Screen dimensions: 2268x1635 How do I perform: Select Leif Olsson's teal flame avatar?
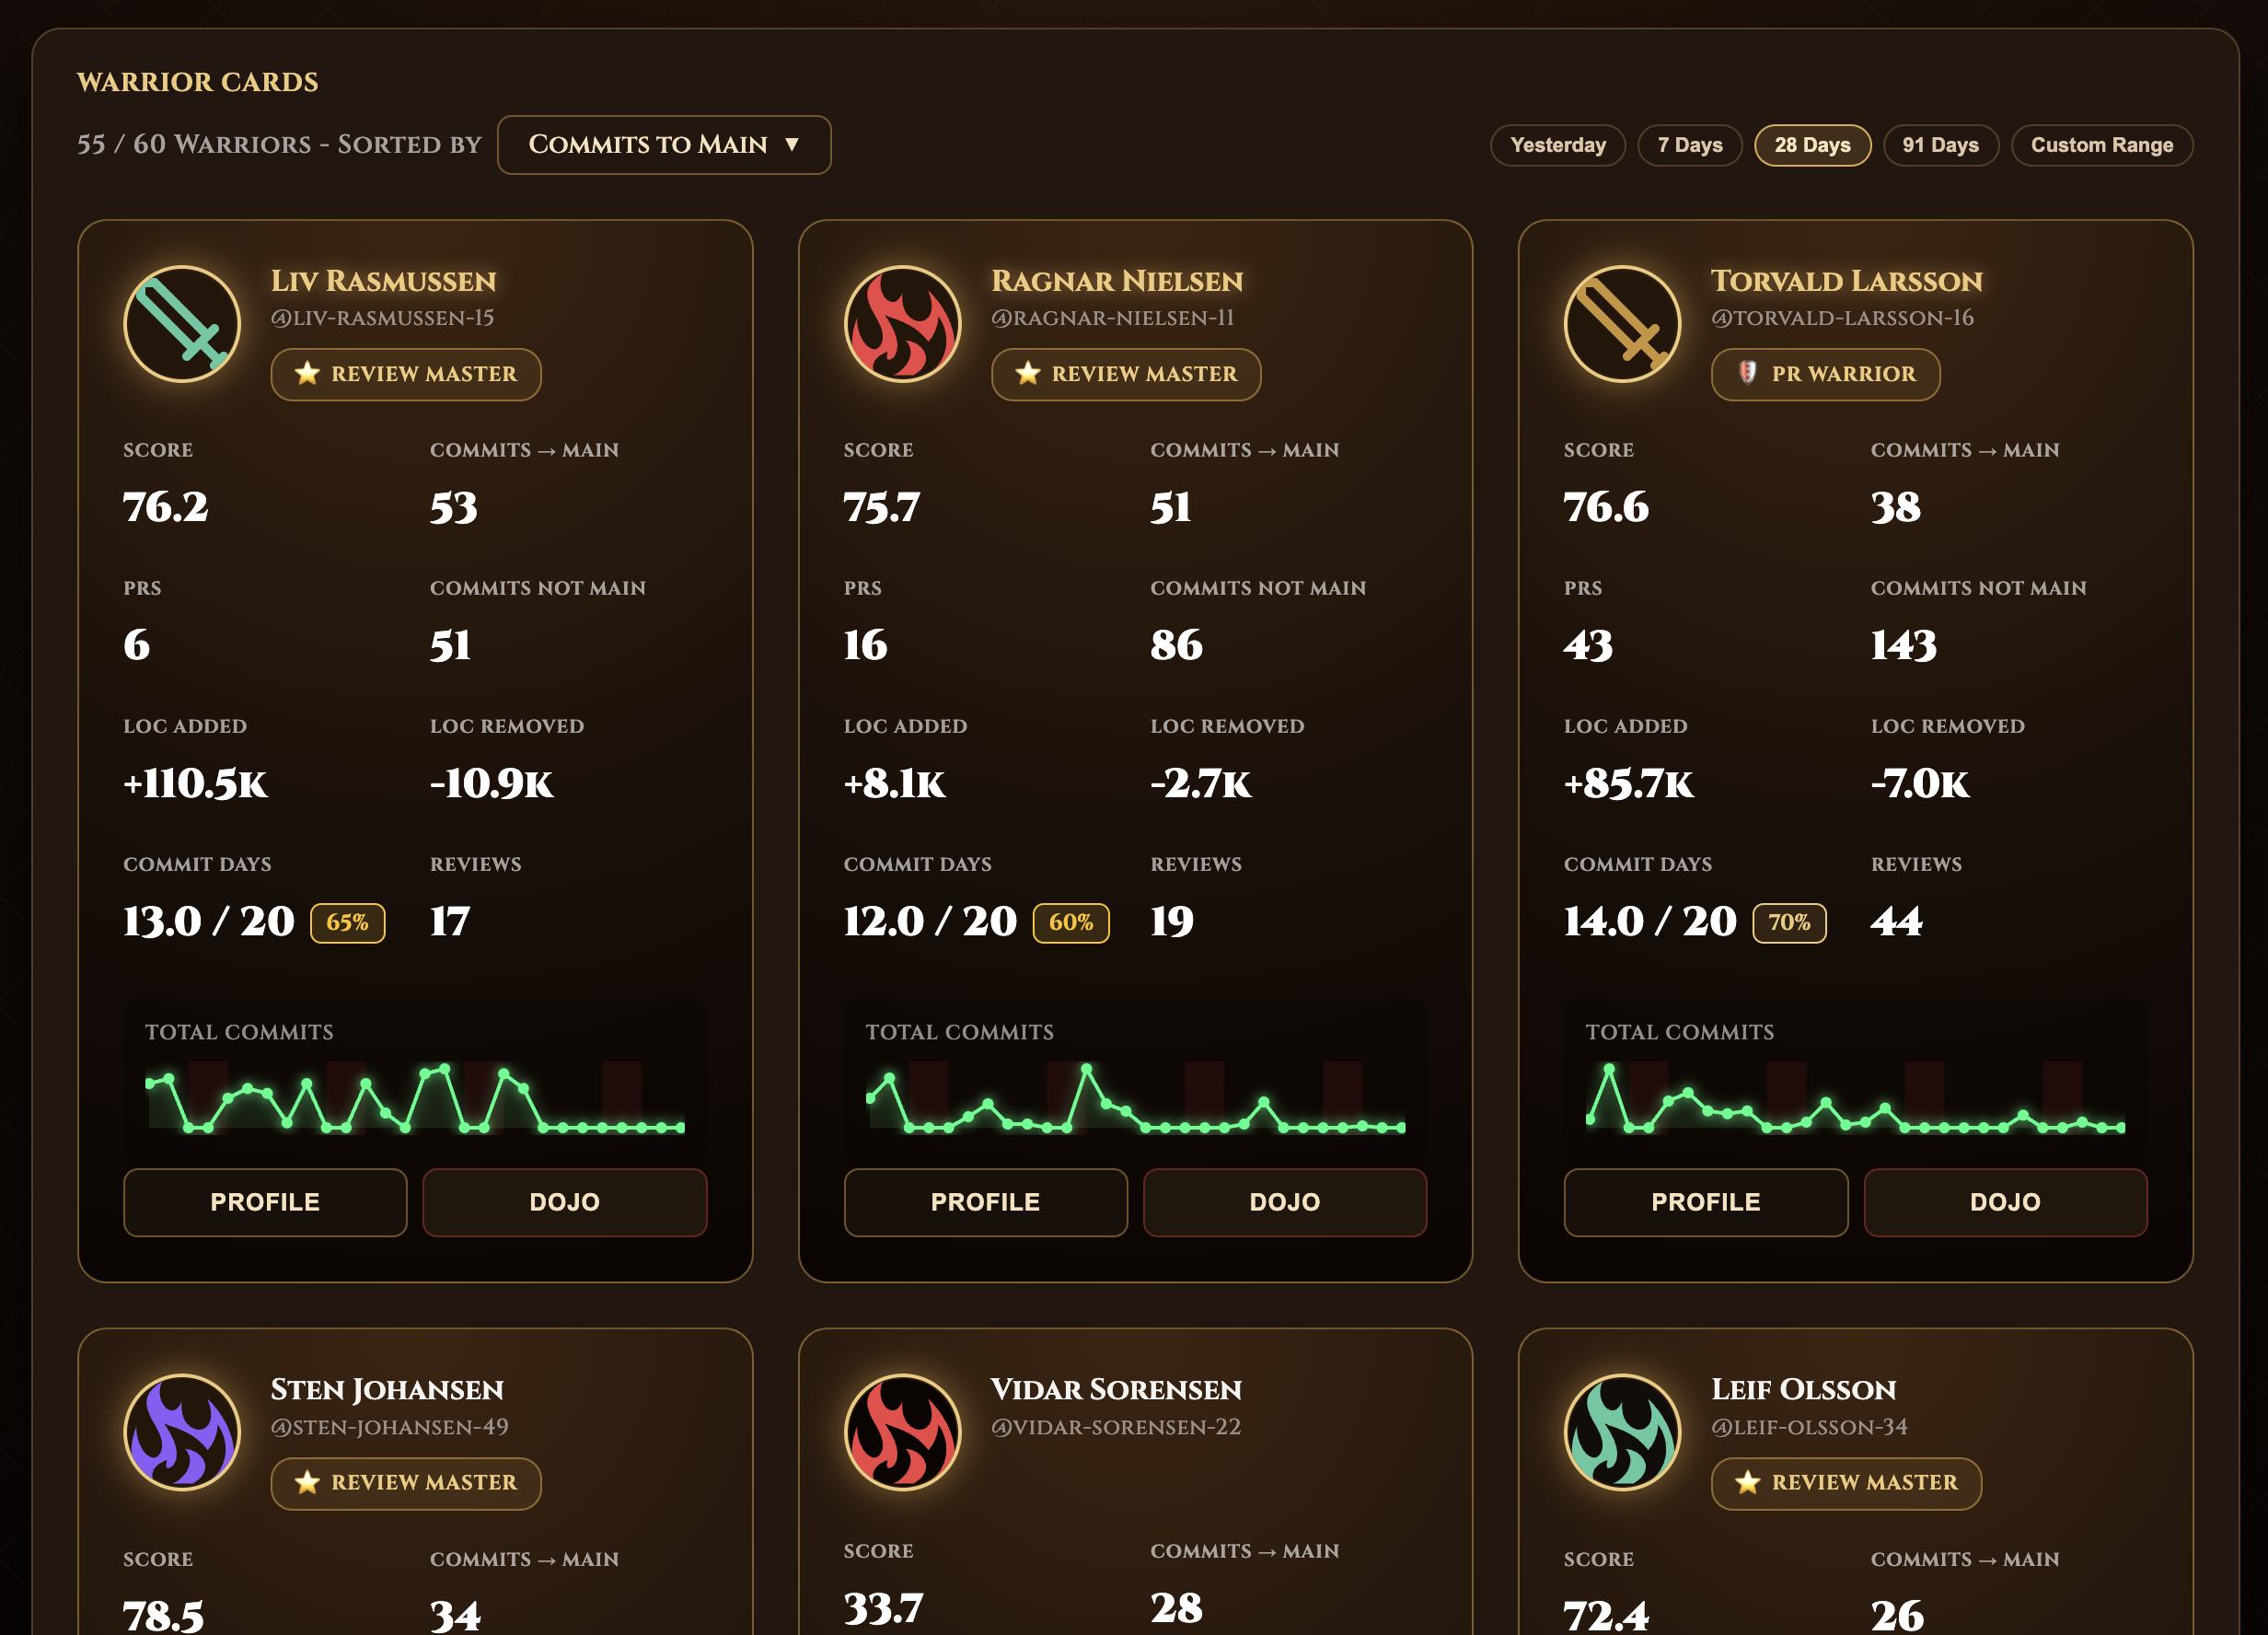pos(1623,1432)
